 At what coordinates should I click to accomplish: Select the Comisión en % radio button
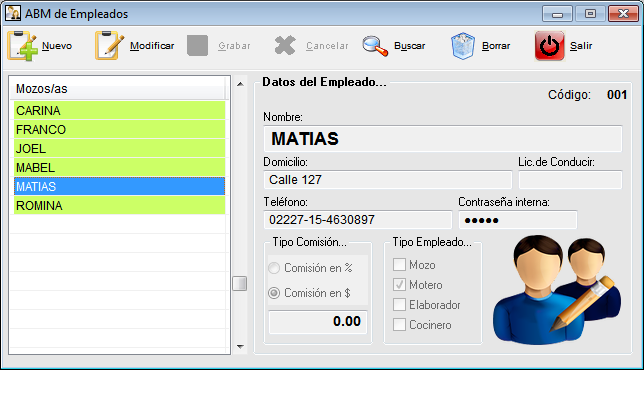click(274, 268)
